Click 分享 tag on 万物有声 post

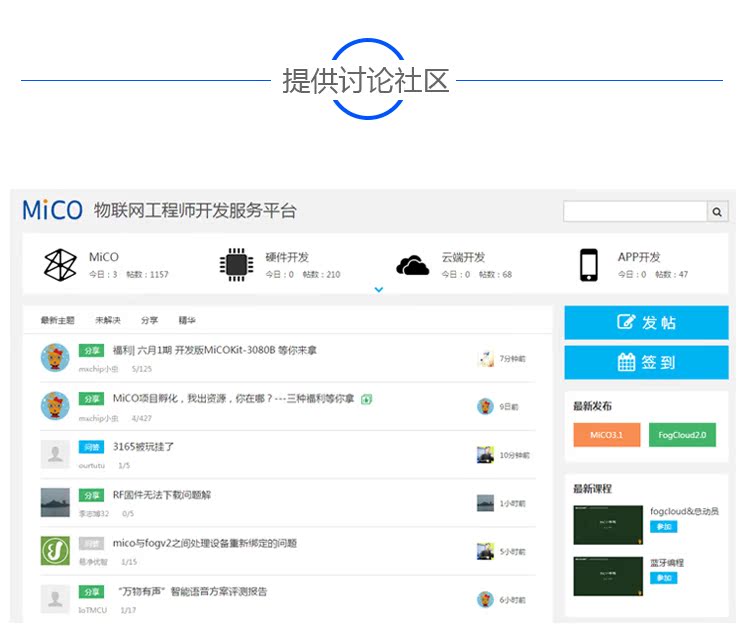pyautogui.click(x=91, y=592)
